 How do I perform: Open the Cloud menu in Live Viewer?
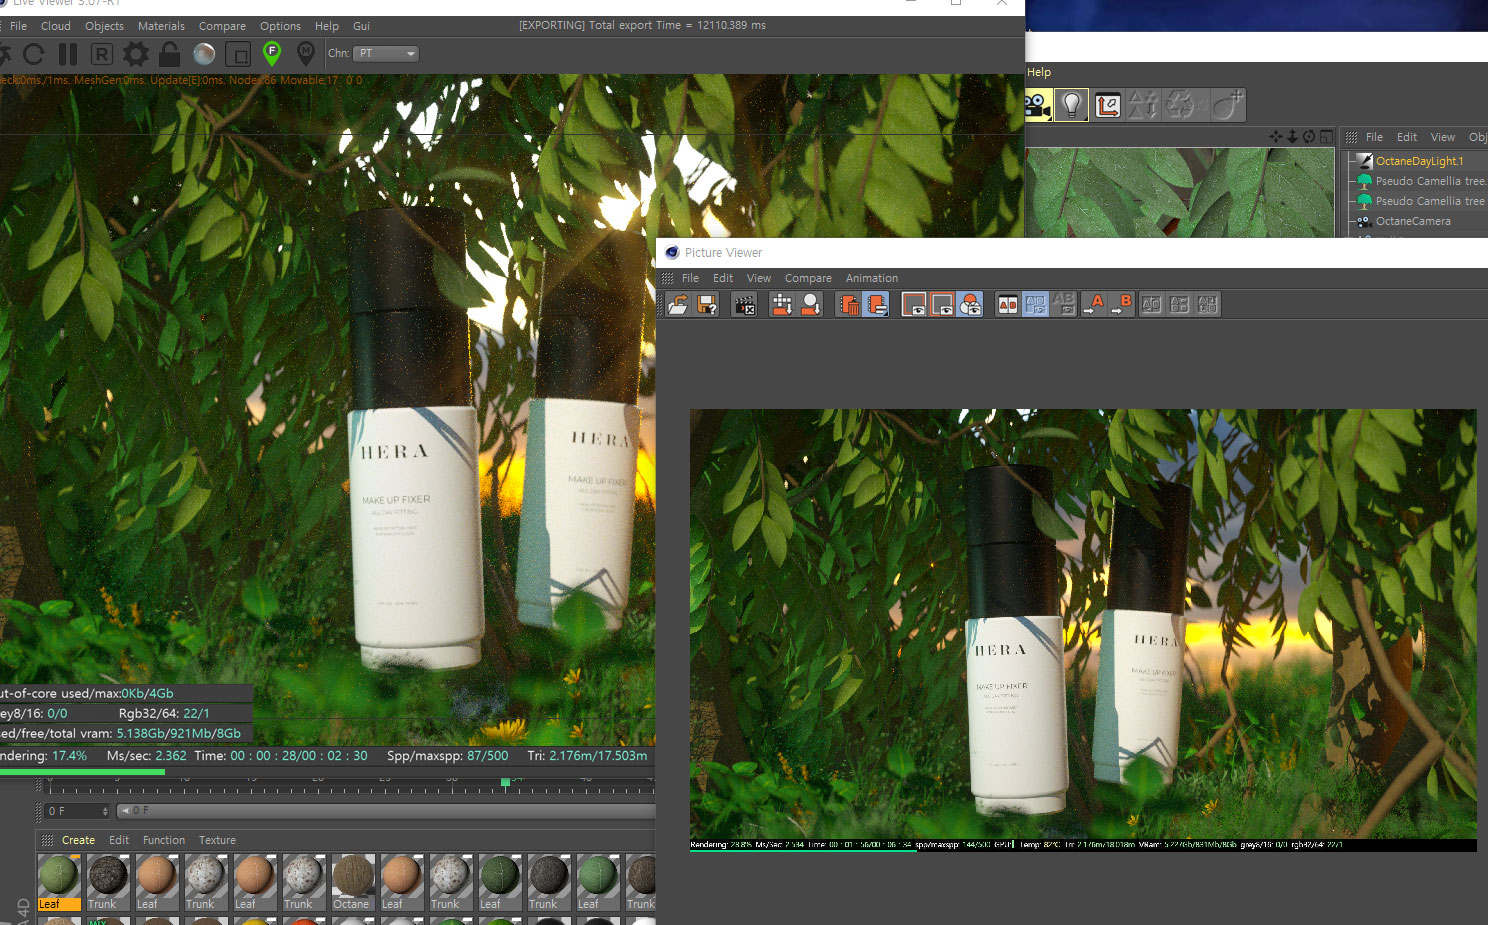(55, 26)
